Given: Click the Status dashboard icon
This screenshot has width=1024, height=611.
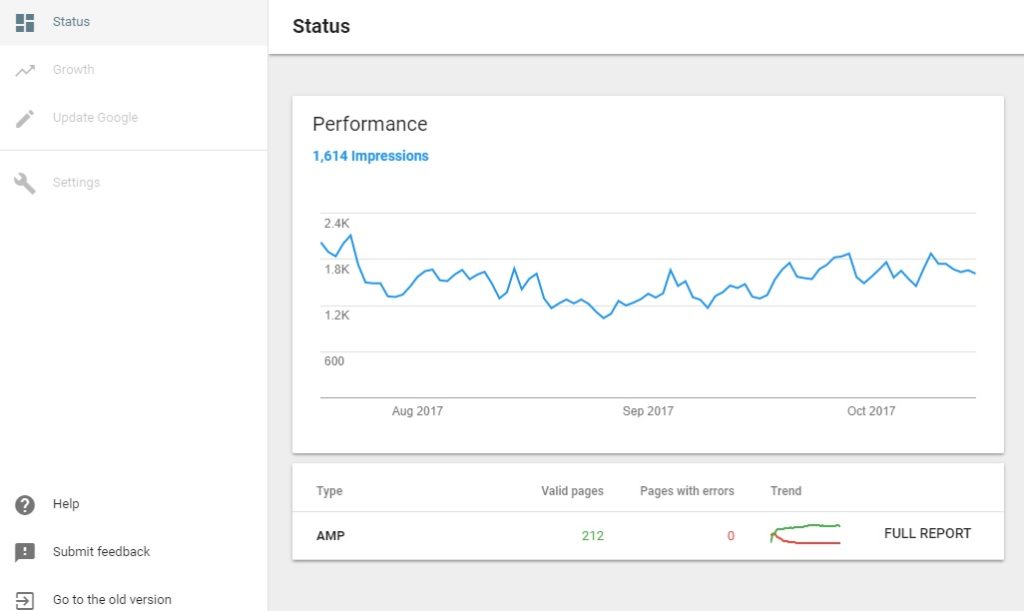Looking at the screenshot, I should pos(25,22).
